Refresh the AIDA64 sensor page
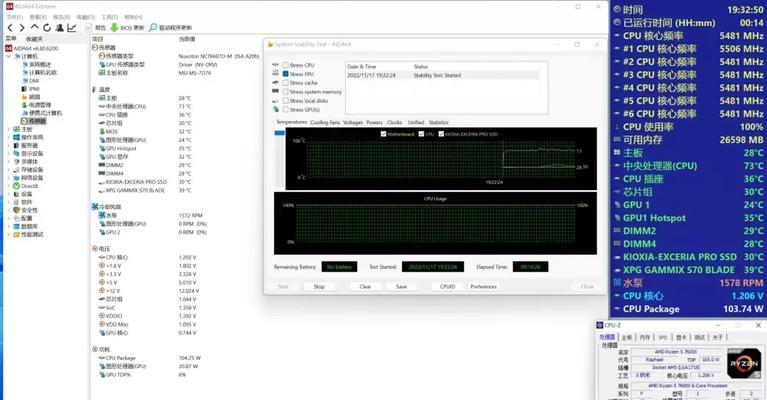Viewport: 767px width, 400px height. (47, 28)
